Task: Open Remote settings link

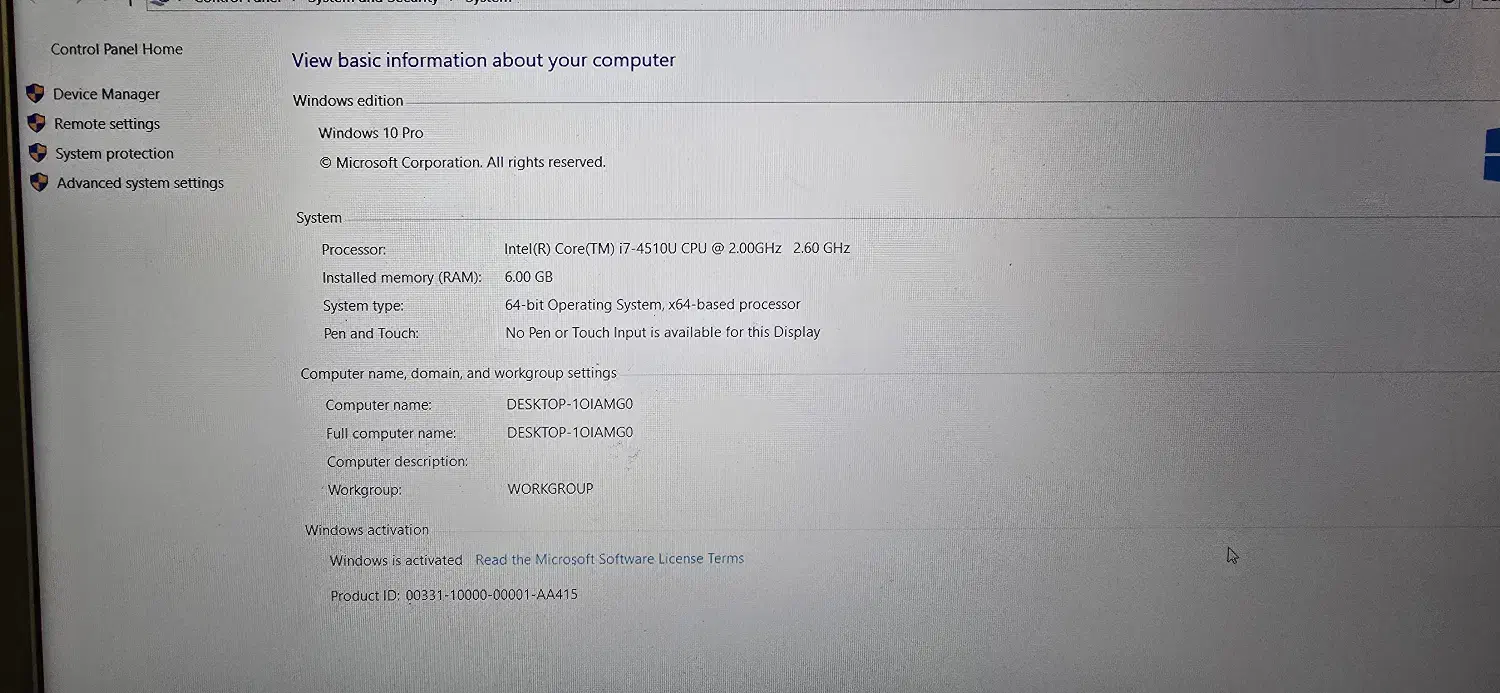Action: [x=107, y=124]
